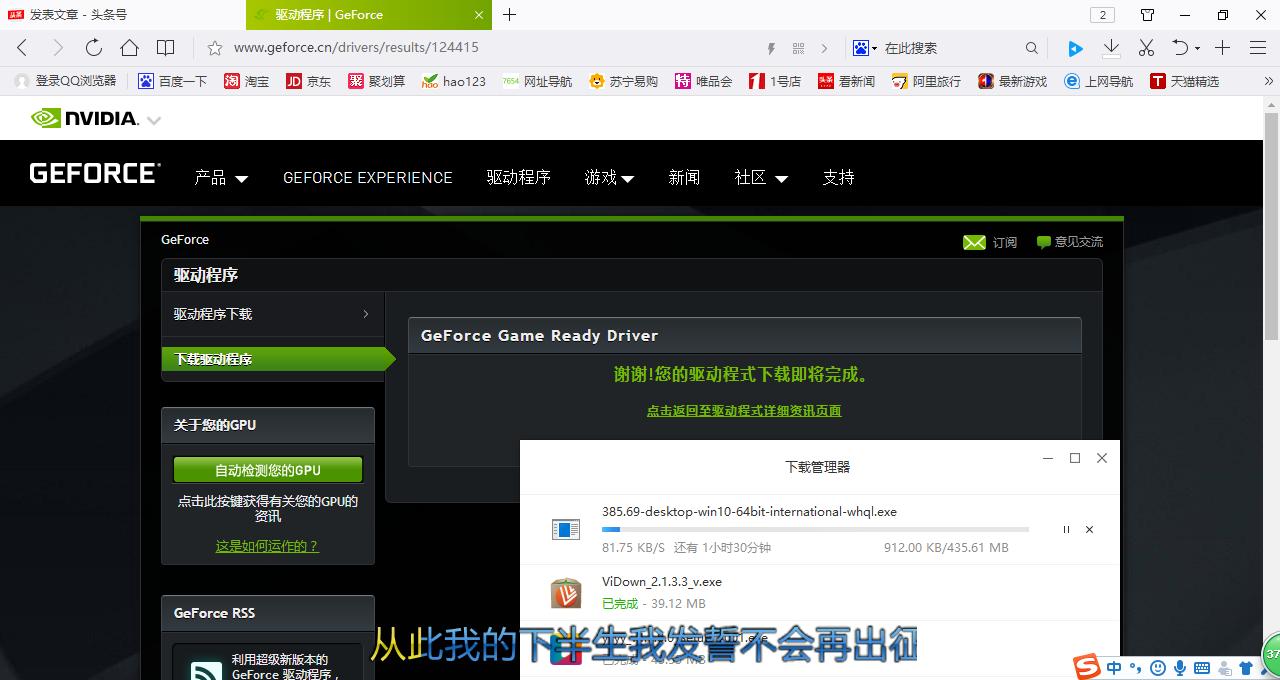
Task: Click the microphone icon on Sogou input bar
Action: [x=1180, y=668]
